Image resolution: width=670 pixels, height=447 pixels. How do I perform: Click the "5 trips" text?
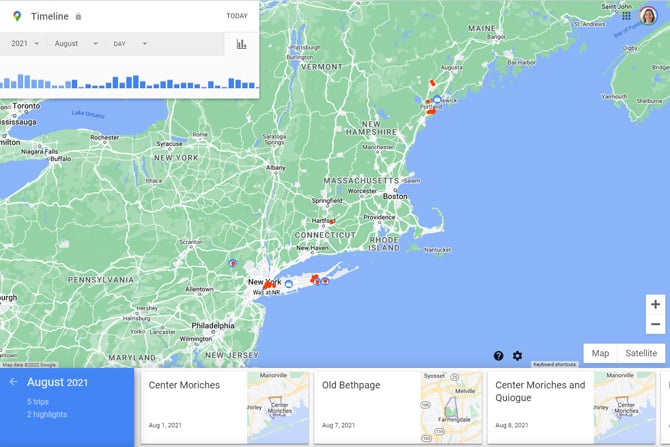pos(38,402)
